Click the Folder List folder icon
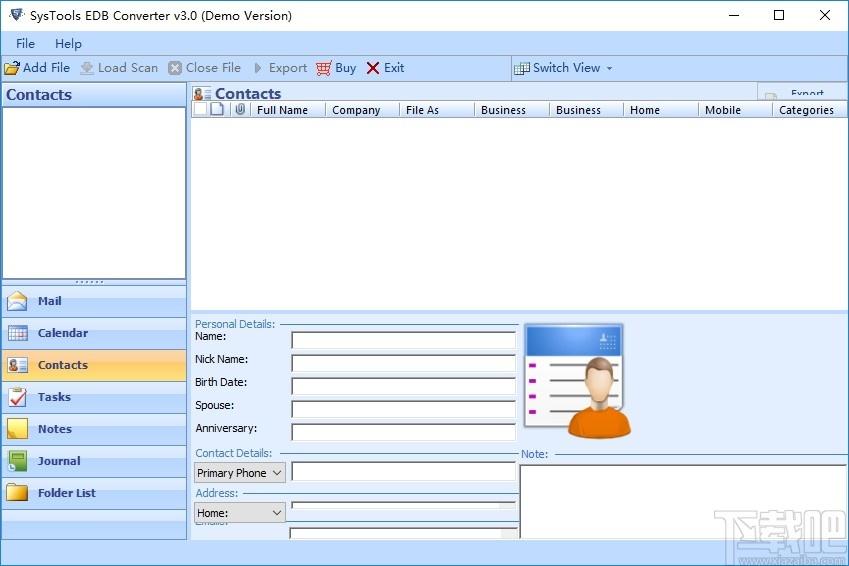The height and width of the screenshot is (566, 849). [17, 493]
